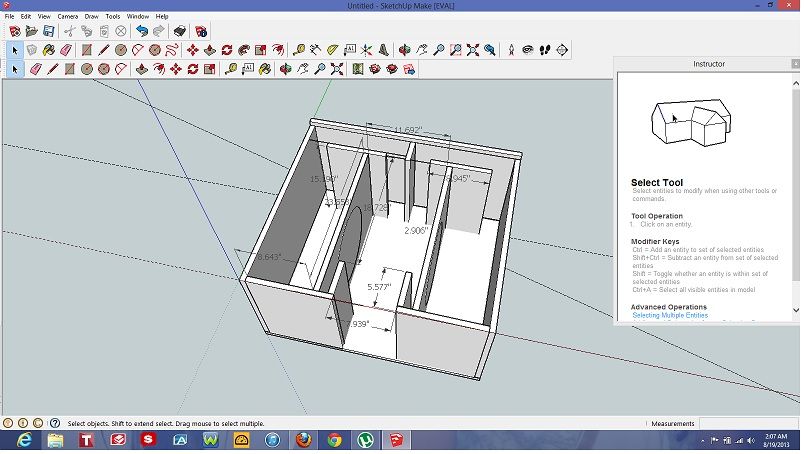Click the Model Info icon
The height and width of the screenshot is (454, 804).
pos(202,31)
